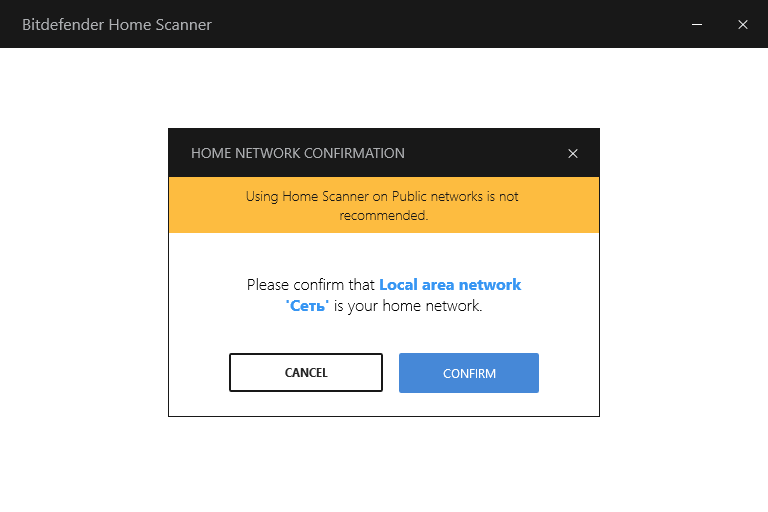Click the blank area right of the dialog

(684, 272)
